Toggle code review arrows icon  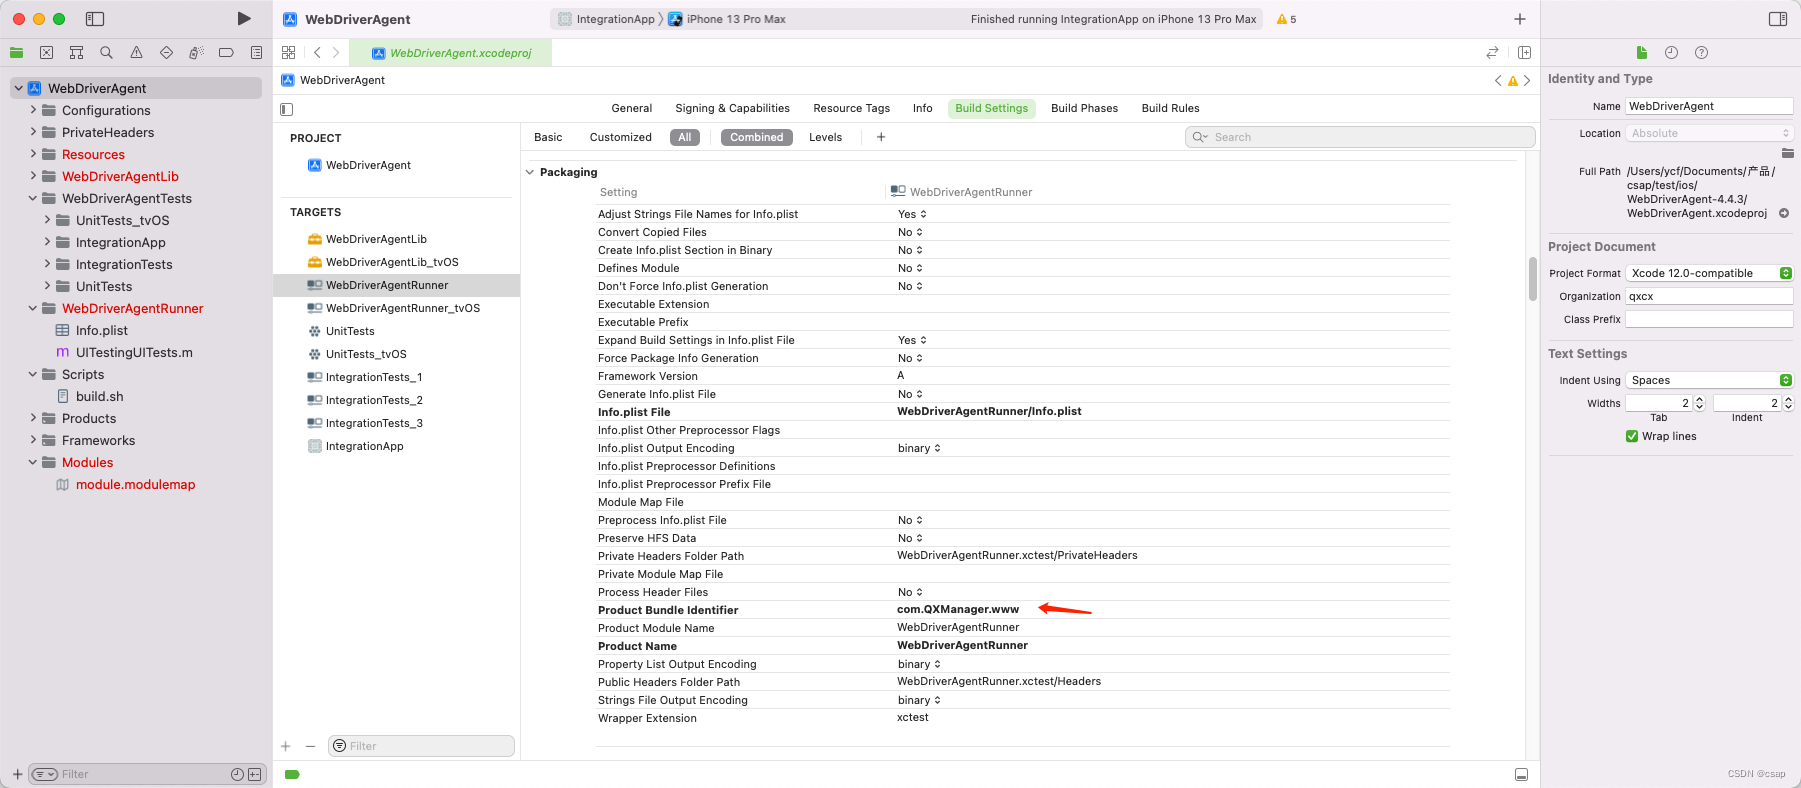point(1492,53)
